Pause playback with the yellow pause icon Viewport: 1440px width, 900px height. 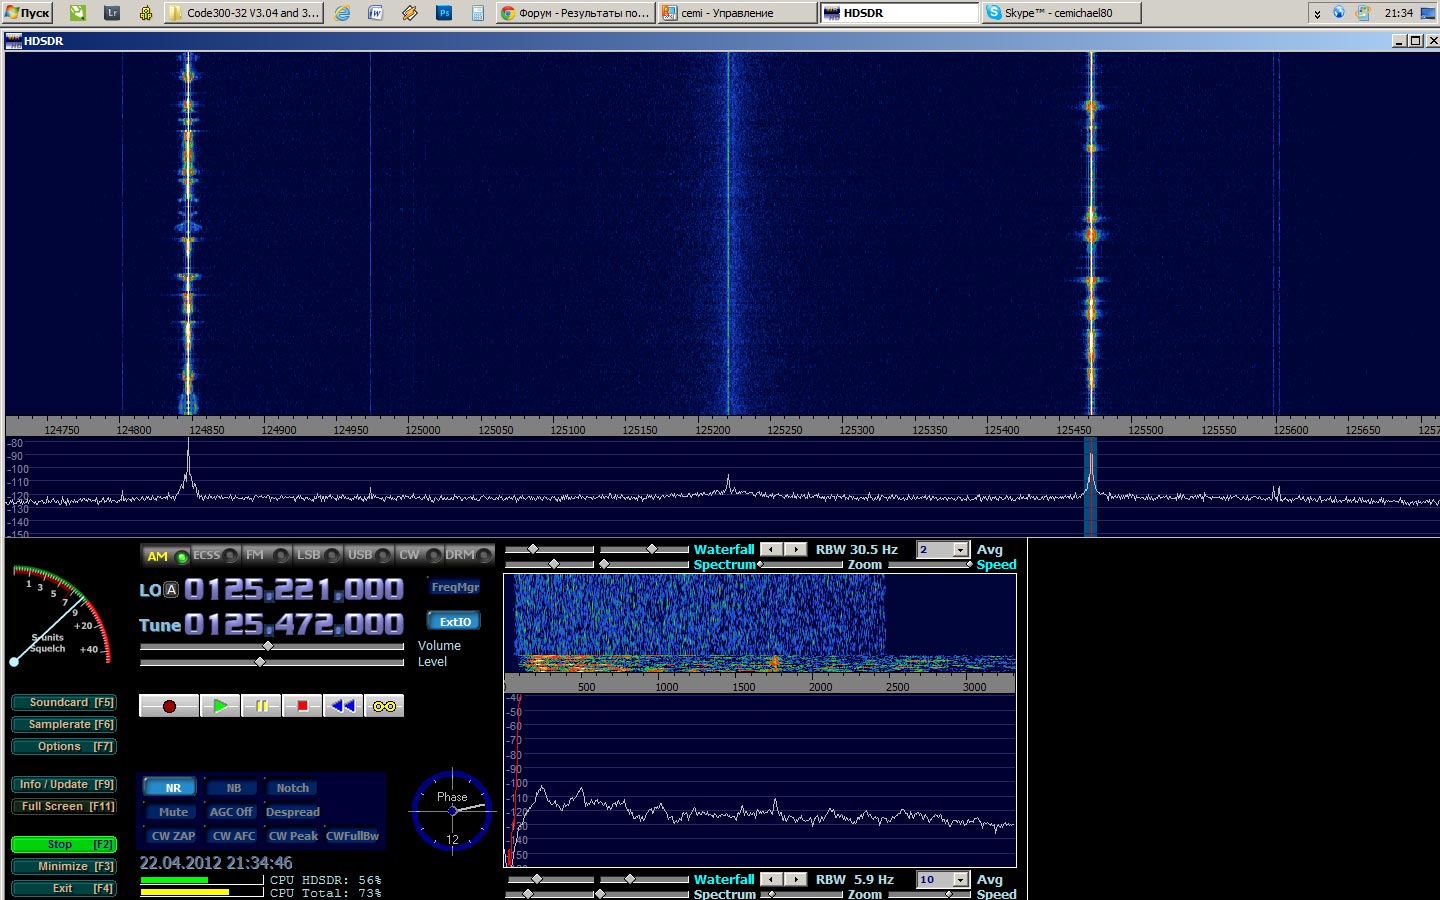261,706
